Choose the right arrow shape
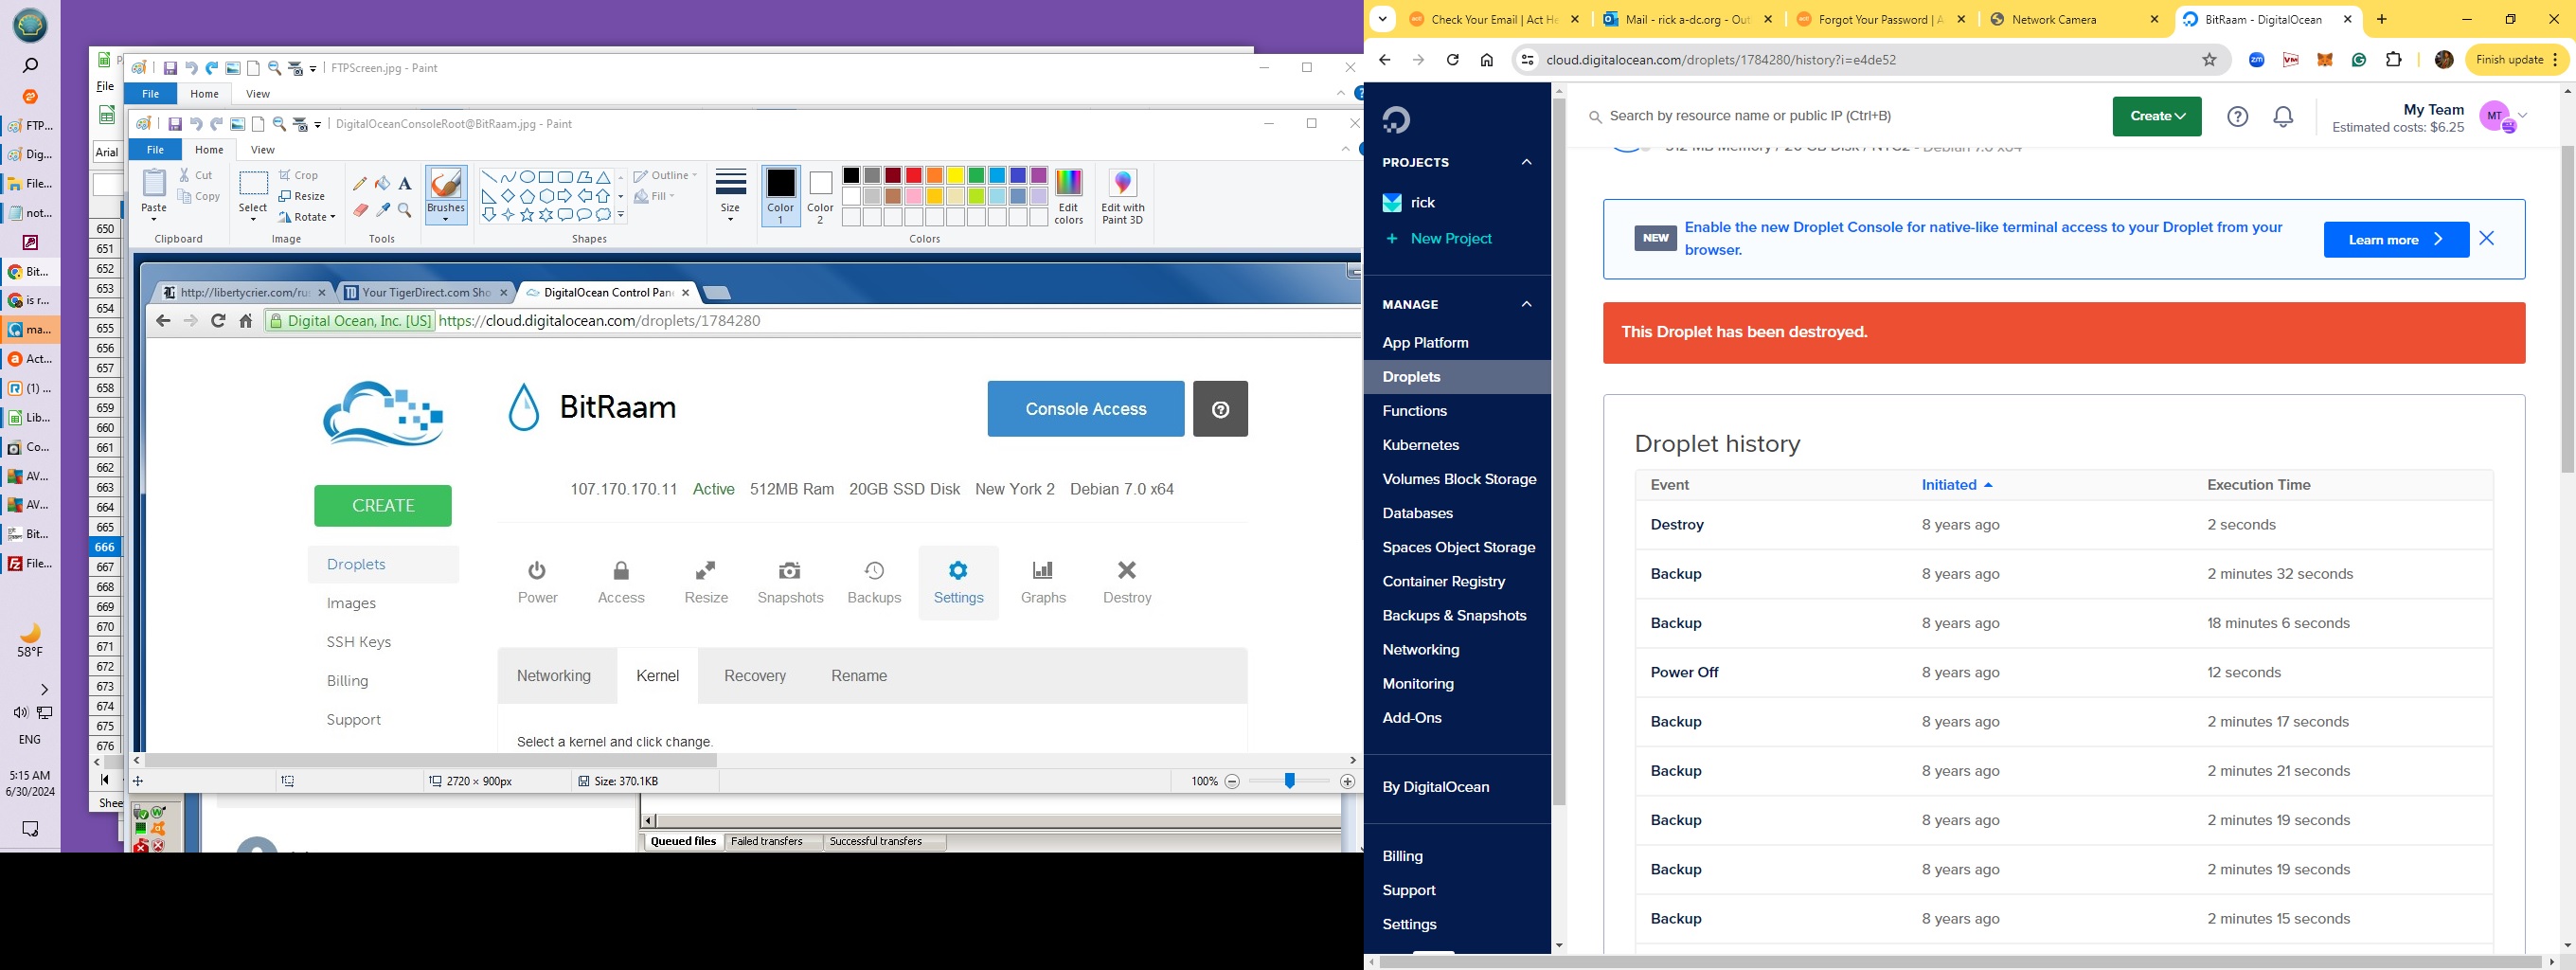The image size is (2576, 970). pyautogui.click(x=565, y=196)
